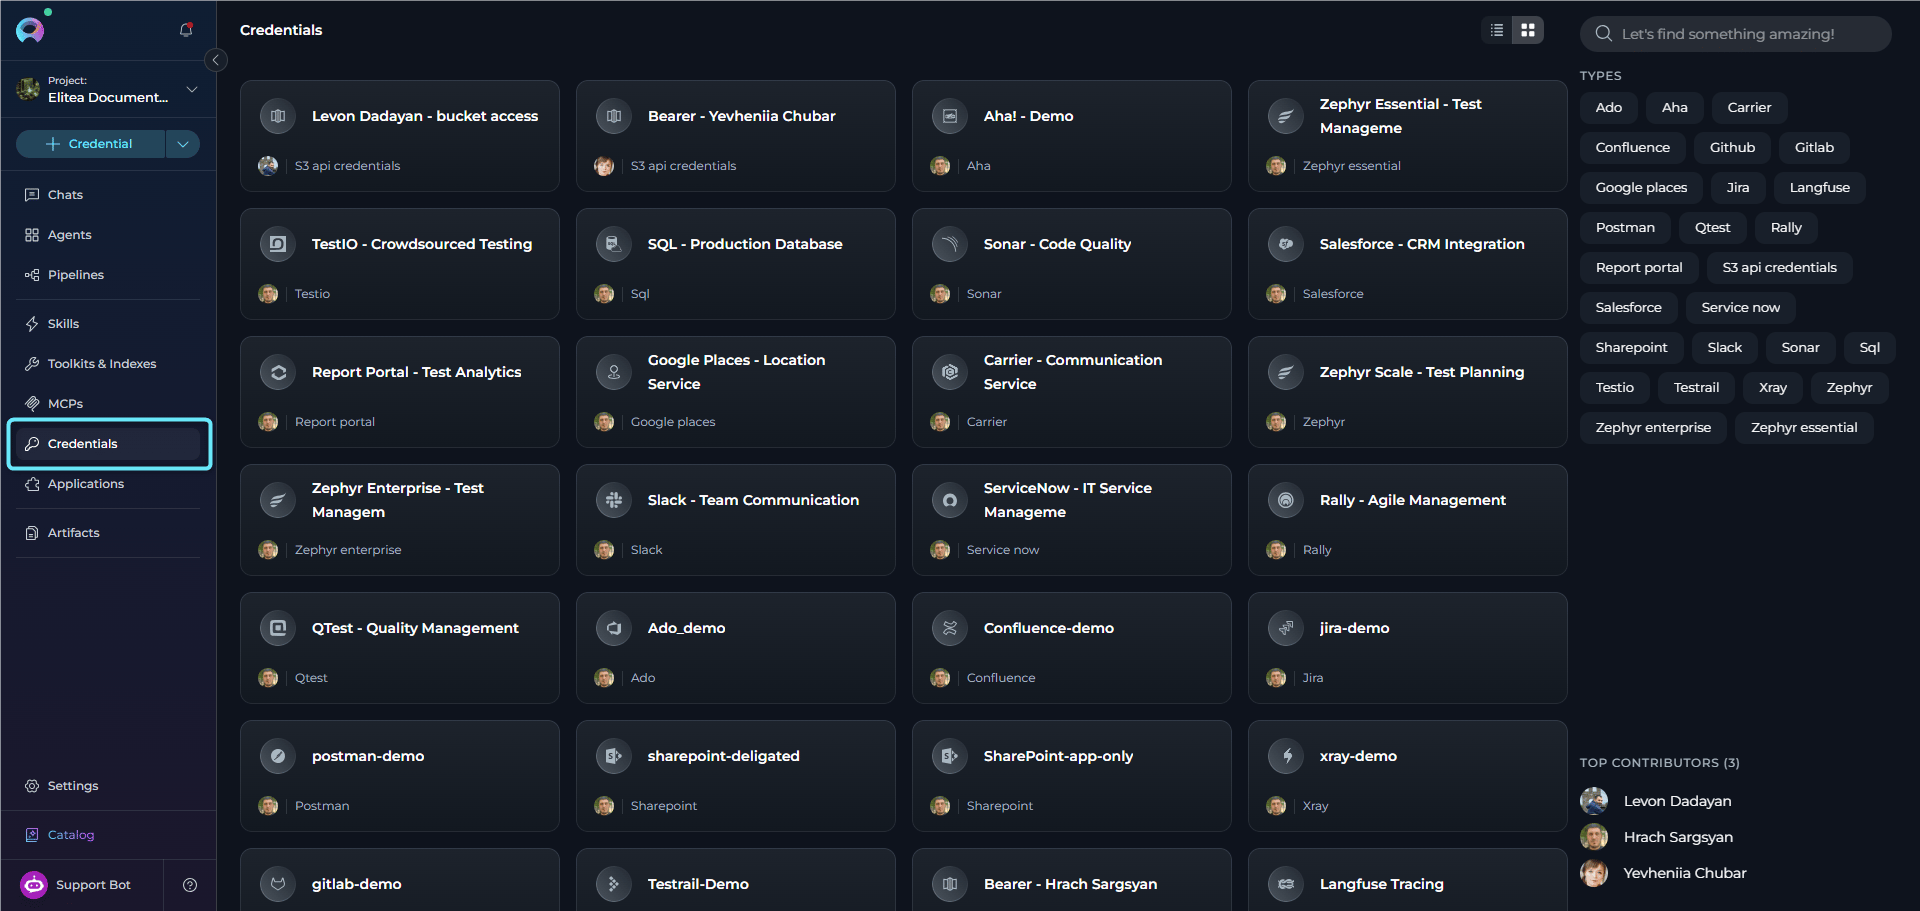The width and height of the screenshot is (1920, 911).
Task: Open Zephyr Enterprise Test Management card
Action: point(400,520)
